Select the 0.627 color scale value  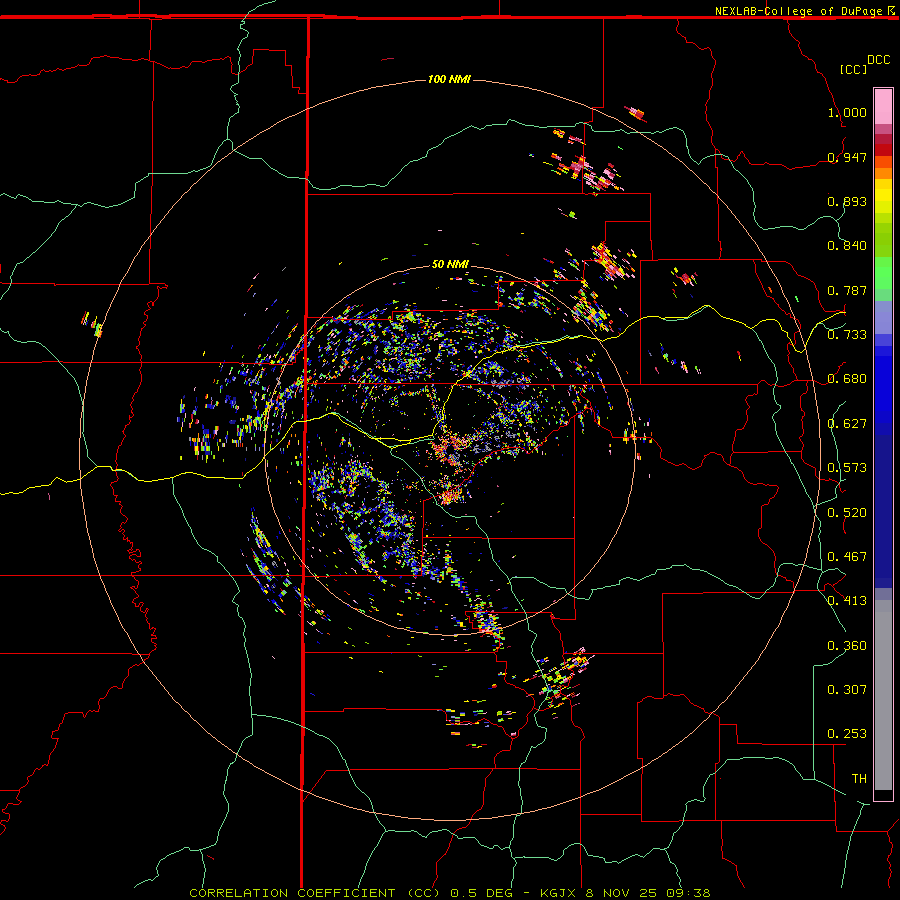pyautogui.click(x=847, y=424)
